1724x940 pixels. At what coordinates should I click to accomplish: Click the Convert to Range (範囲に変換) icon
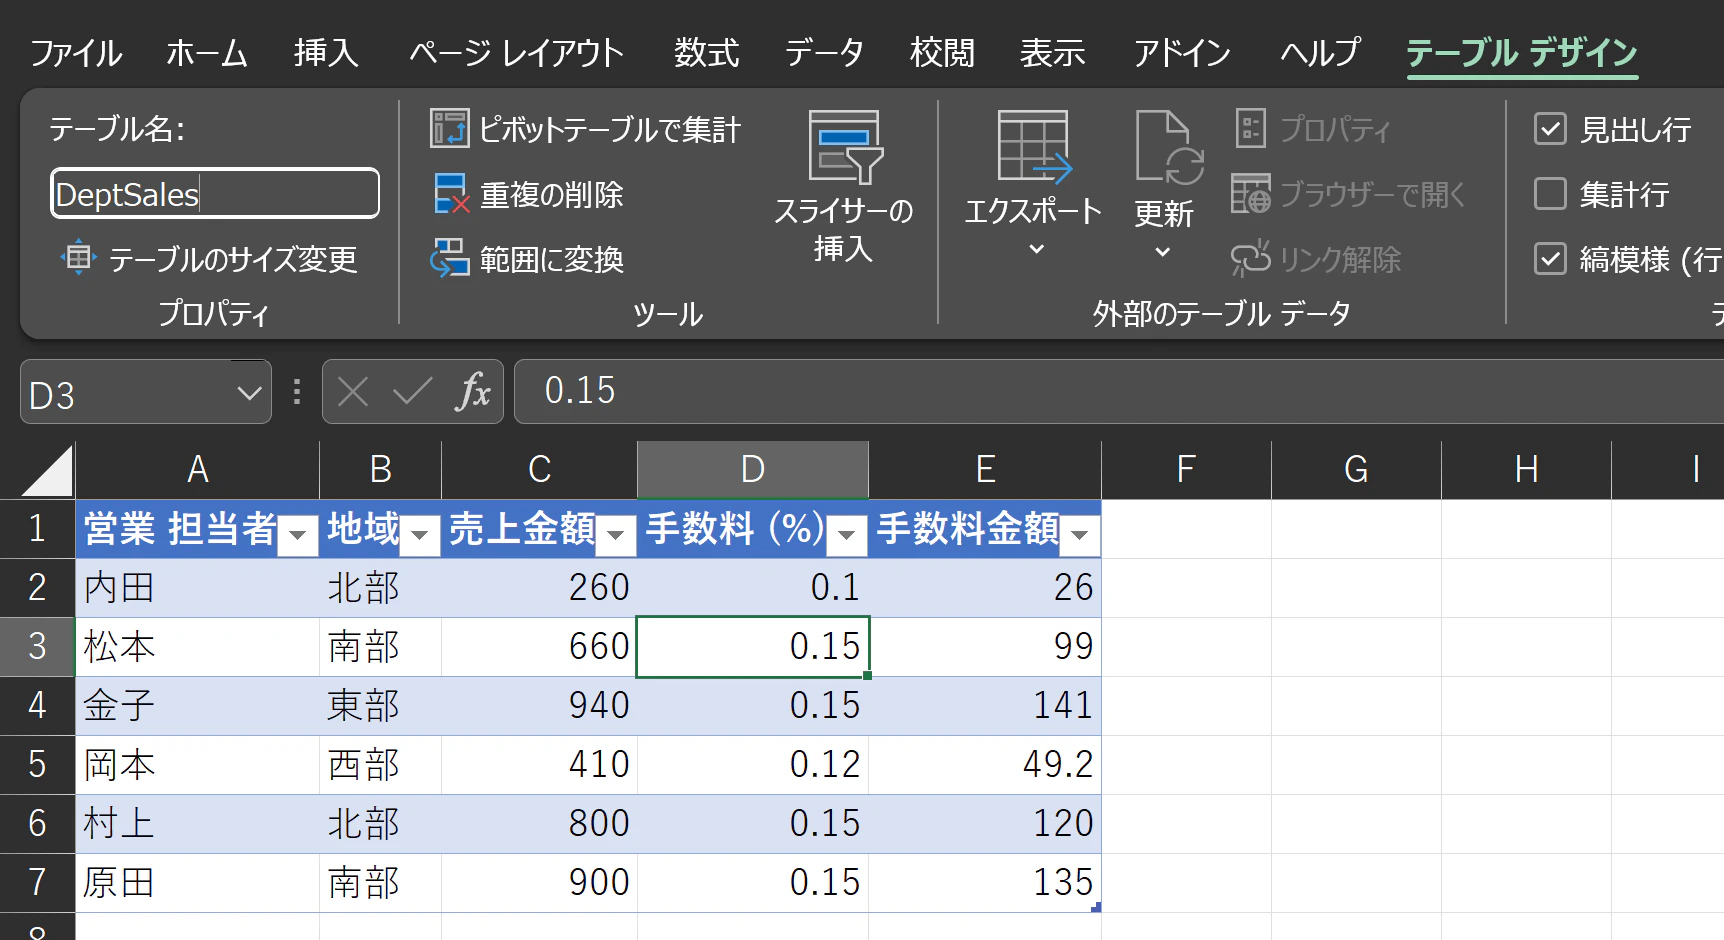tap(449, 258)
